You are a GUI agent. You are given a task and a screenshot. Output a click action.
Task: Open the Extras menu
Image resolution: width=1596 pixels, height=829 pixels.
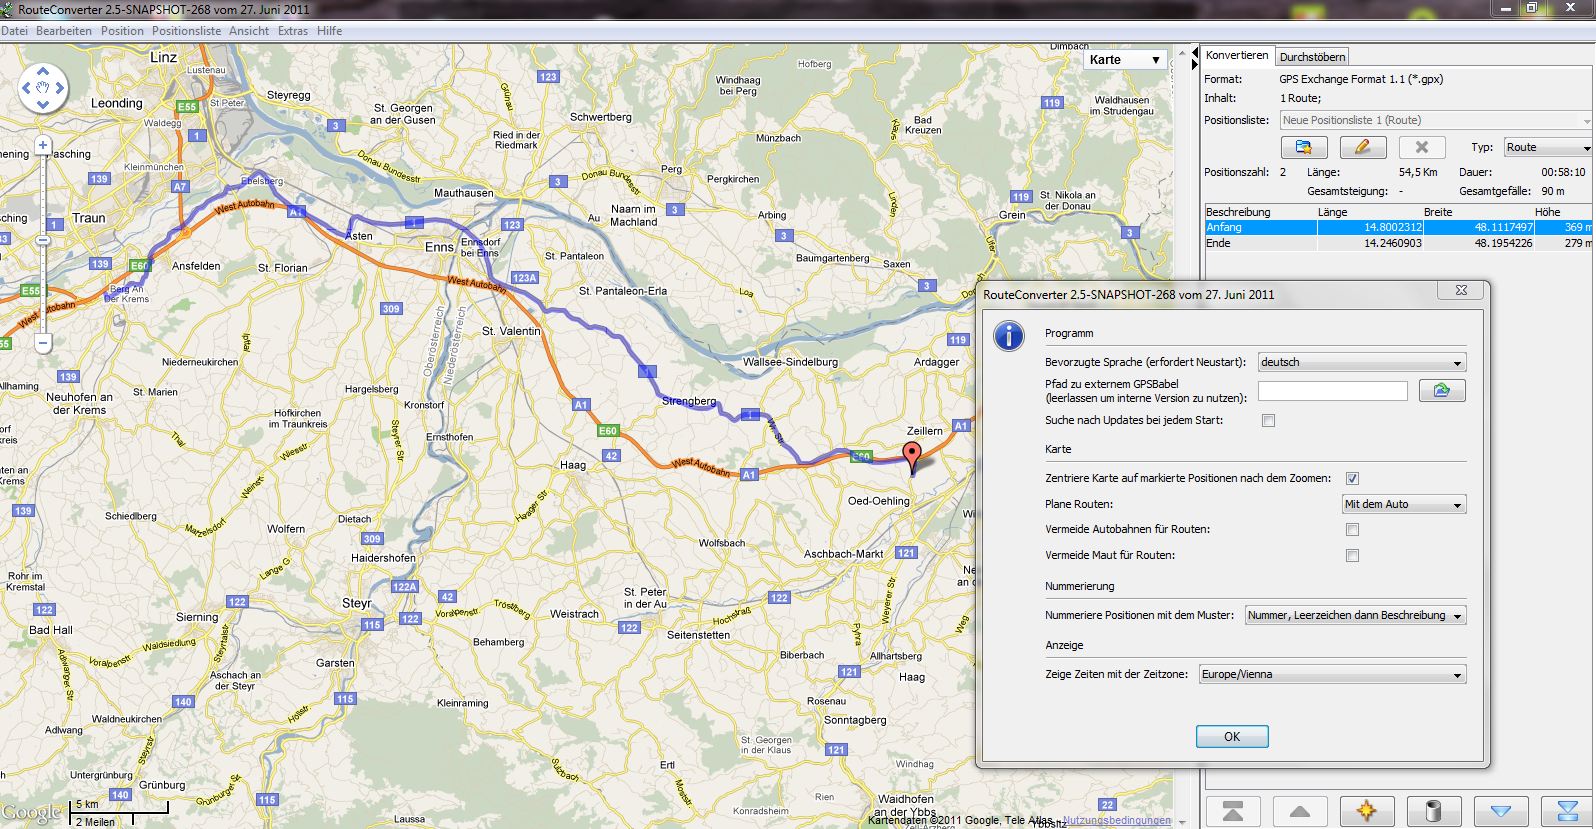click(292, 31)
